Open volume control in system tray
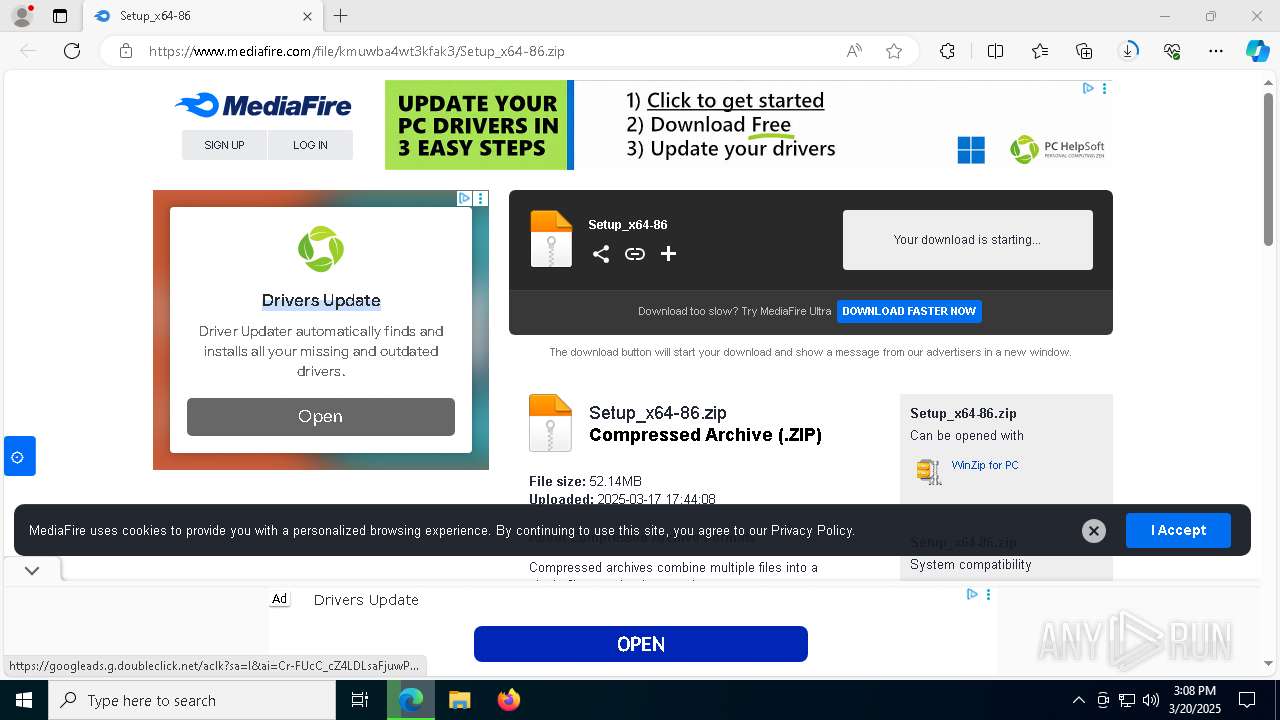This screenshot has height=720, width=1280. click(x=1151, y=700)
